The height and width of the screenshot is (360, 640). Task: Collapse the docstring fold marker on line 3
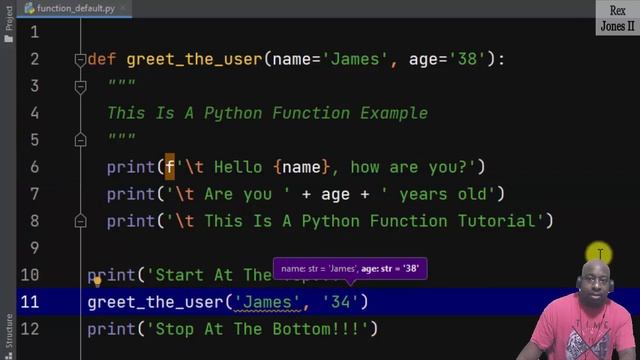tap(80, 87)
